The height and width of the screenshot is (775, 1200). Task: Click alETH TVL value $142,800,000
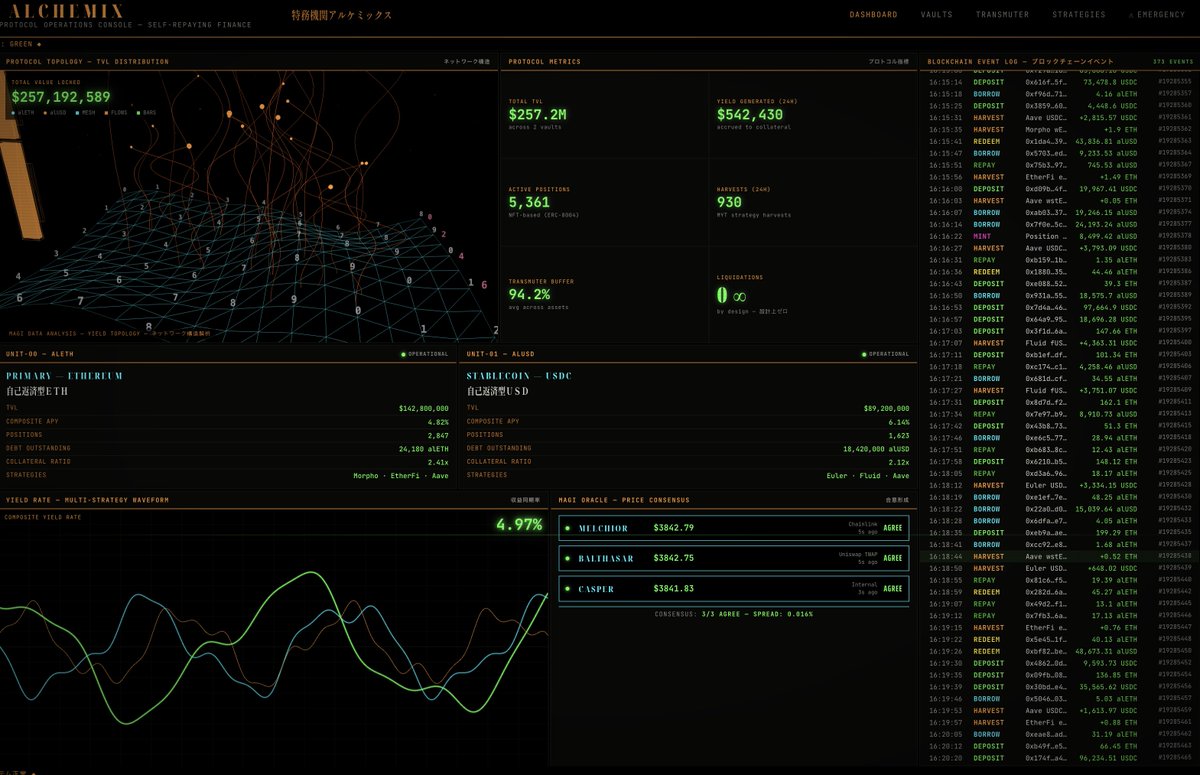tap(423, 408)
